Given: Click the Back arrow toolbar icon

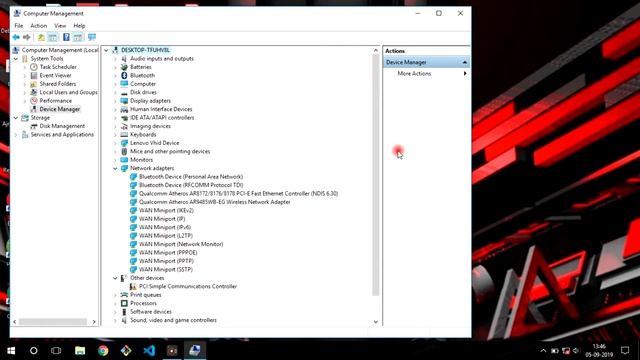Looking at the screenshot, I should [x=16, y=38].
